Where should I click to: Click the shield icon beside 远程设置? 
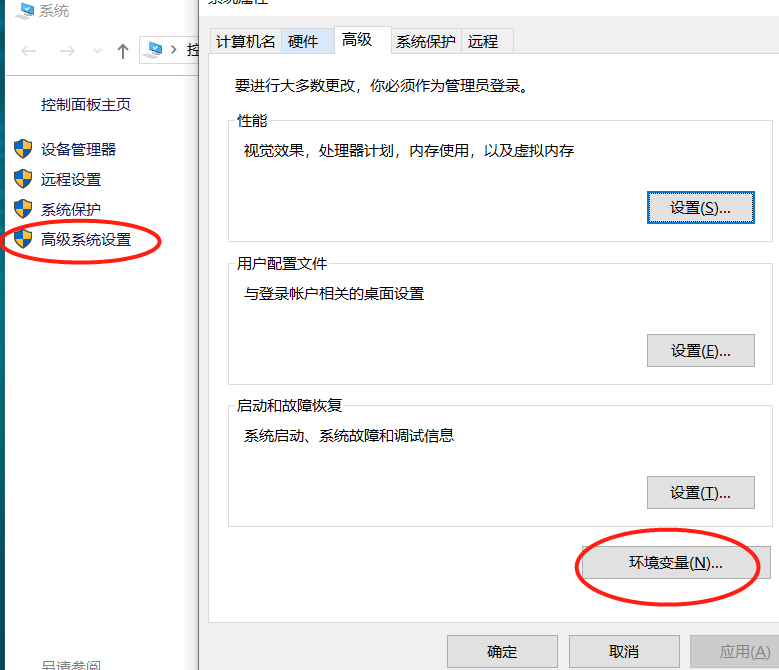coord(23,179)
